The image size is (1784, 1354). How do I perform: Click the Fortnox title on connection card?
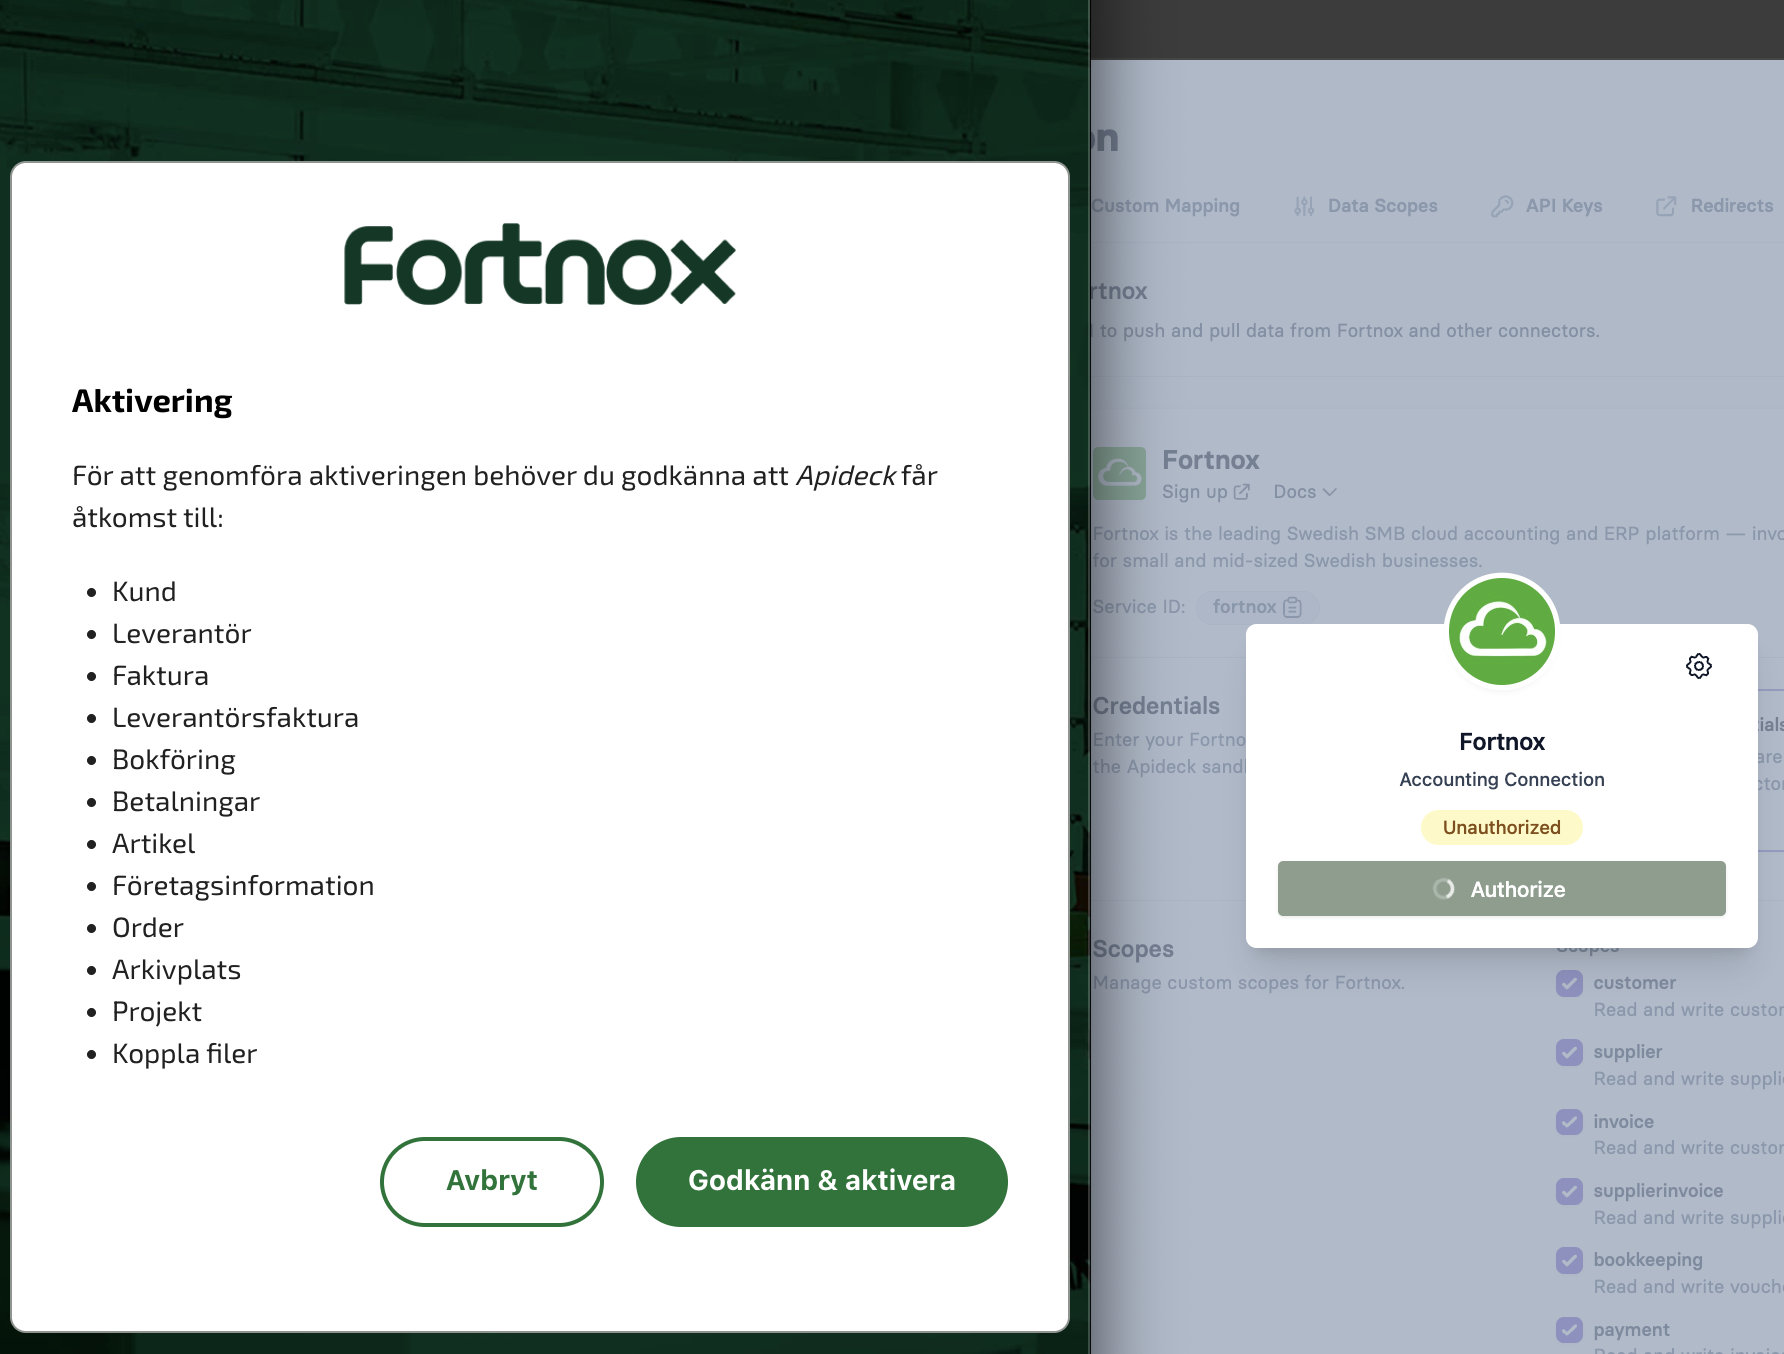1502,742
